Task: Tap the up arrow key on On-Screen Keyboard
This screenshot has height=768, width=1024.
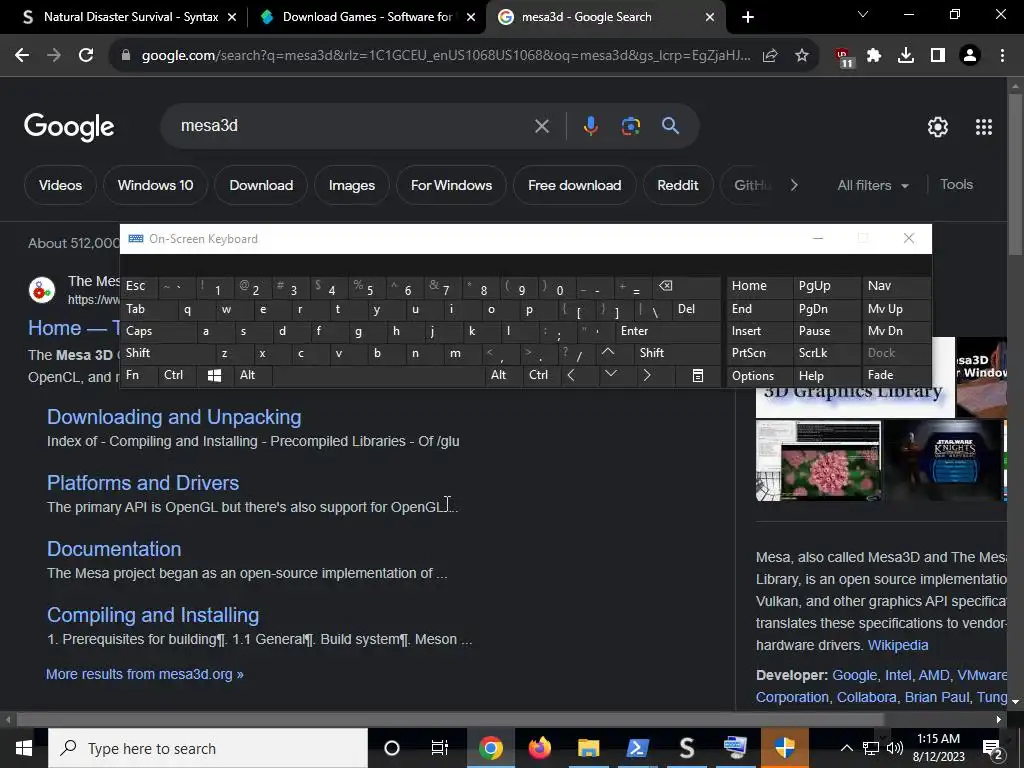Action: tap(608, 353)
